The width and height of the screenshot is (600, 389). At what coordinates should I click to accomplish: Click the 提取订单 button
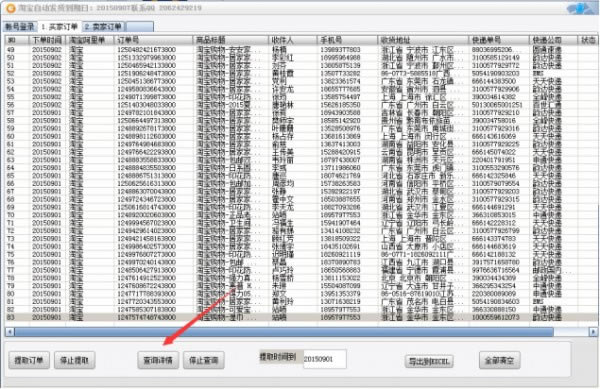(29, 360)
